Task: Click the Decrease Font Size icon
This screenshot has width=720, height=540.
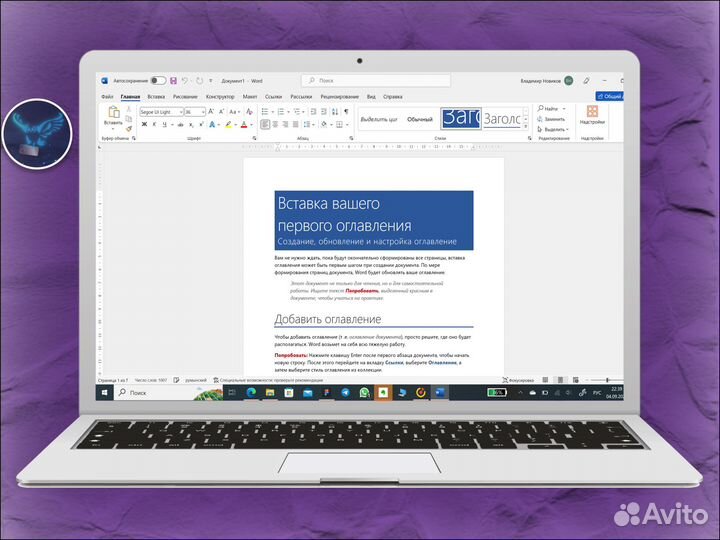Action: [x=221, y=112]
